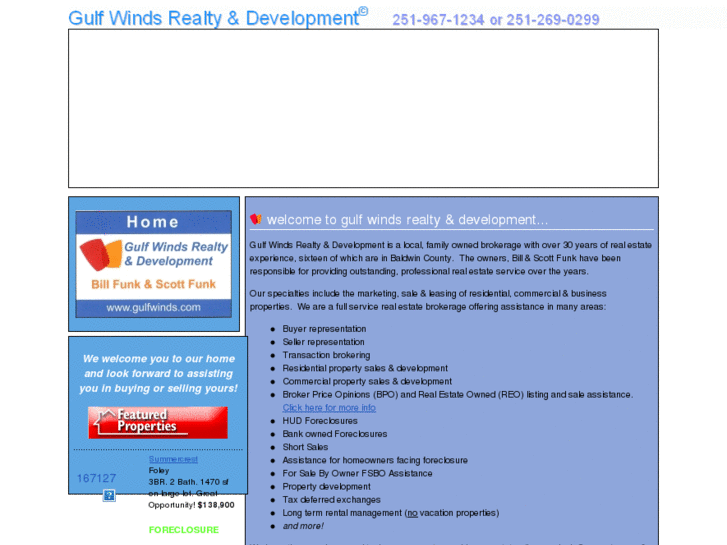
Task: Click the Featured Properties red button
Action: [158, 422]
